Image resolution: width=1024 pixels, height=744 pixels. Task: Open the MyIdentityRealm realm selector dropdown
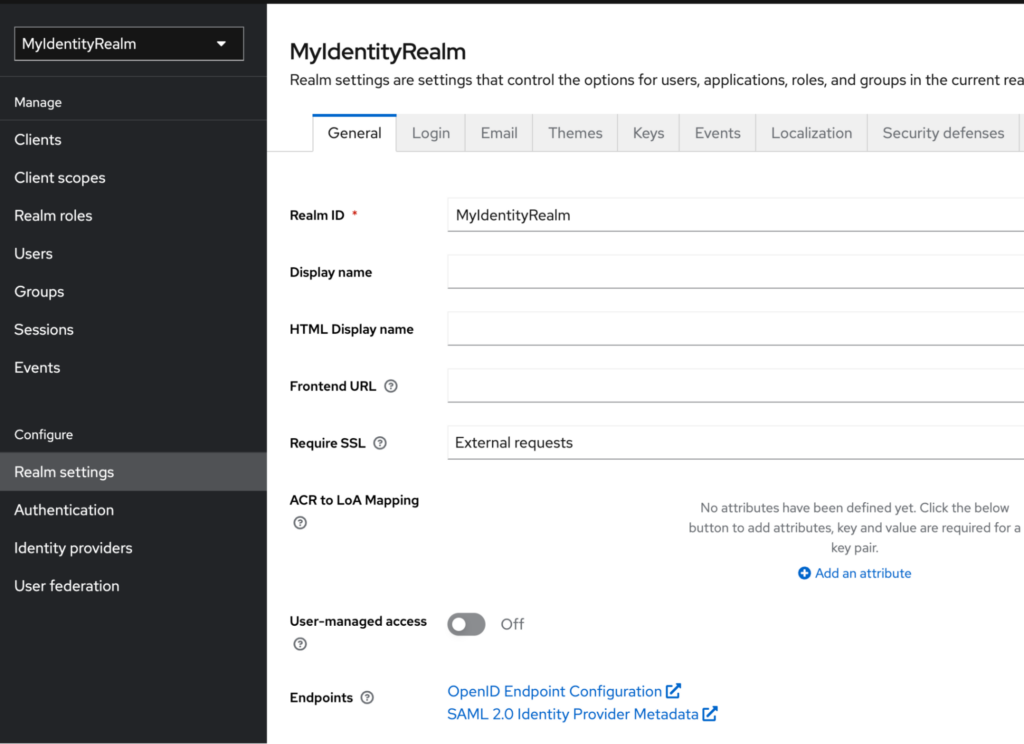(x=129, y=44)
